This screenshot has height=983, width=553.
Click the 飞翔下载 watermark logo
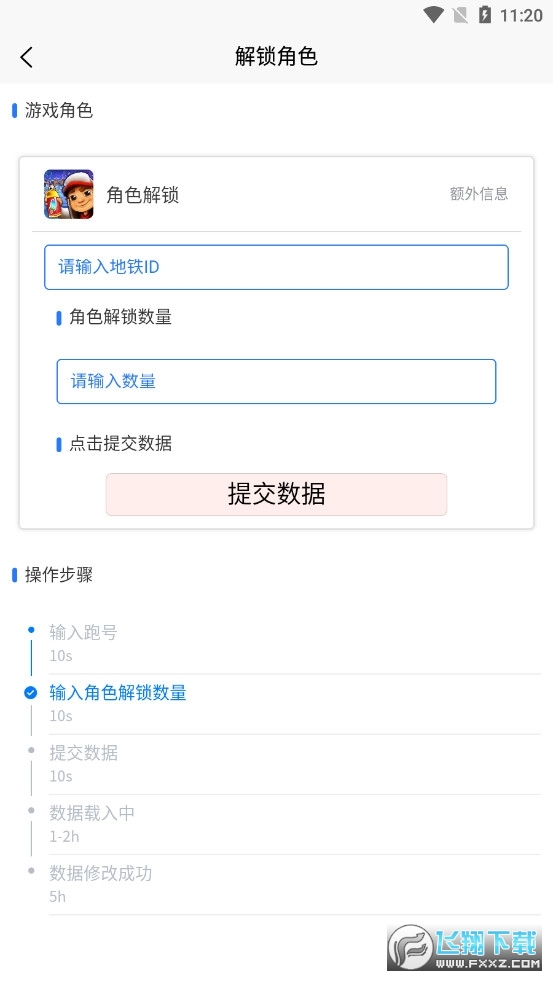coord(464,947)
